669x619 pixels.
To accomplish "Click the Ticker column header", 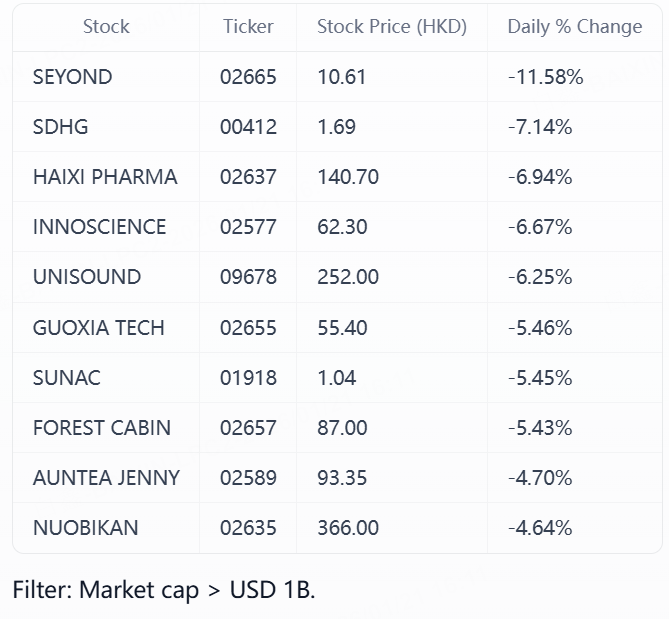I will [x=248, y=27].
